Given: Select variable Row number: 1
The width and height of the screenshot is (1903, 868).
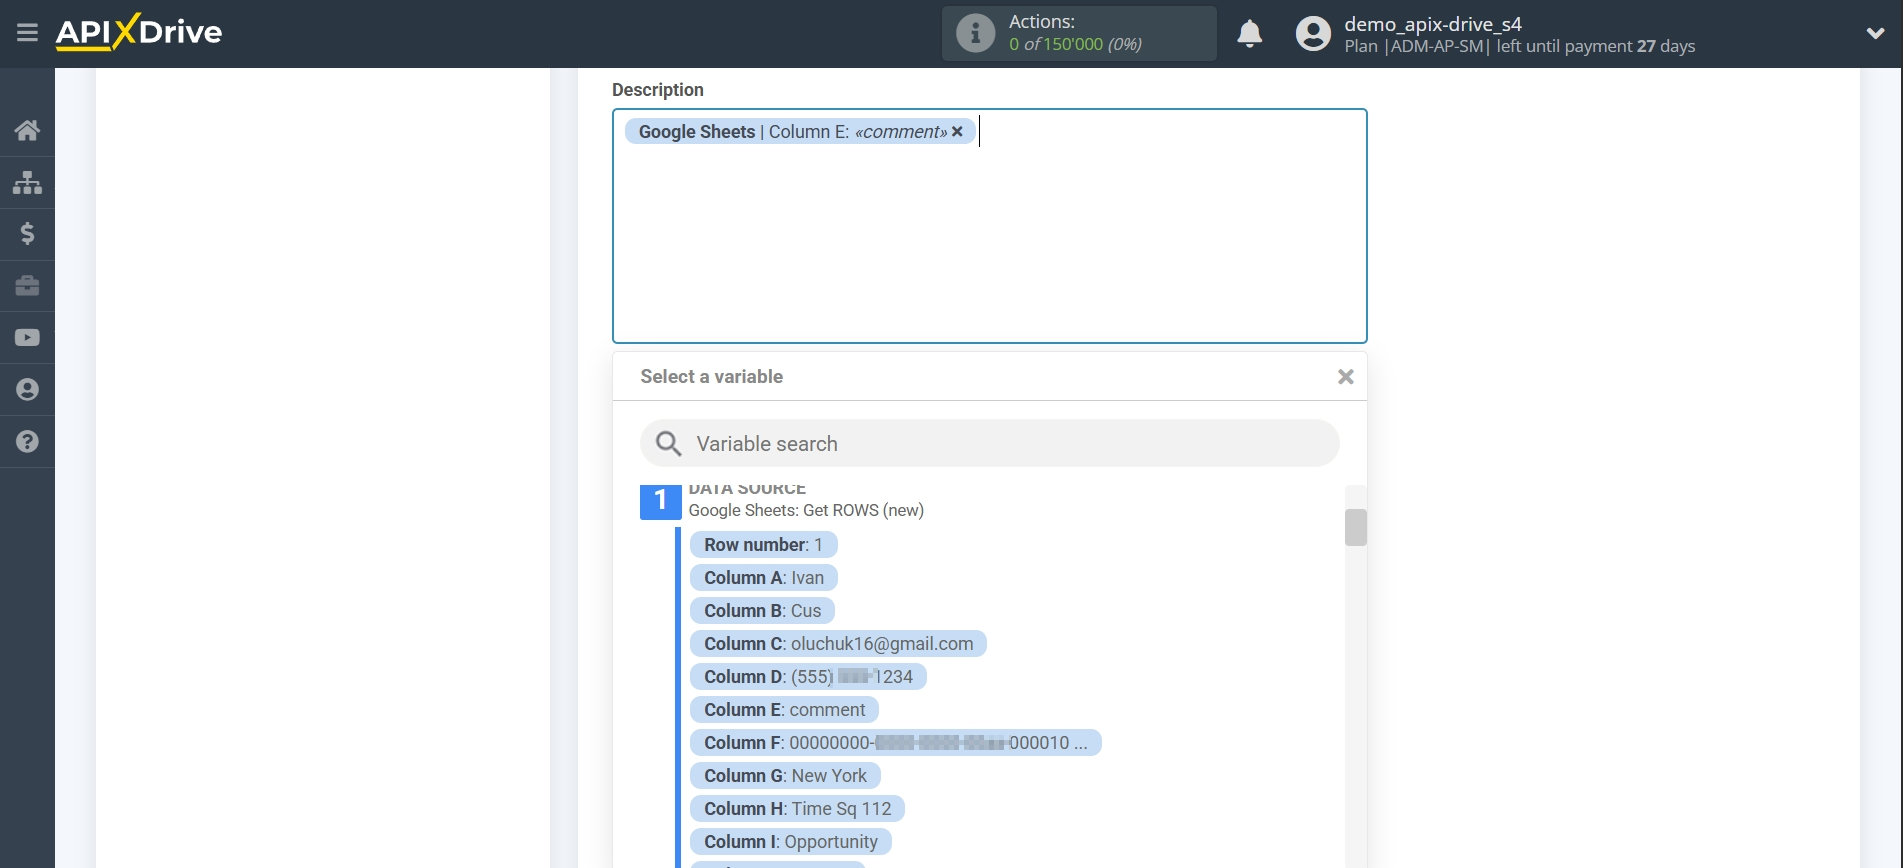Looking at the screenshot, I should 763,545.
